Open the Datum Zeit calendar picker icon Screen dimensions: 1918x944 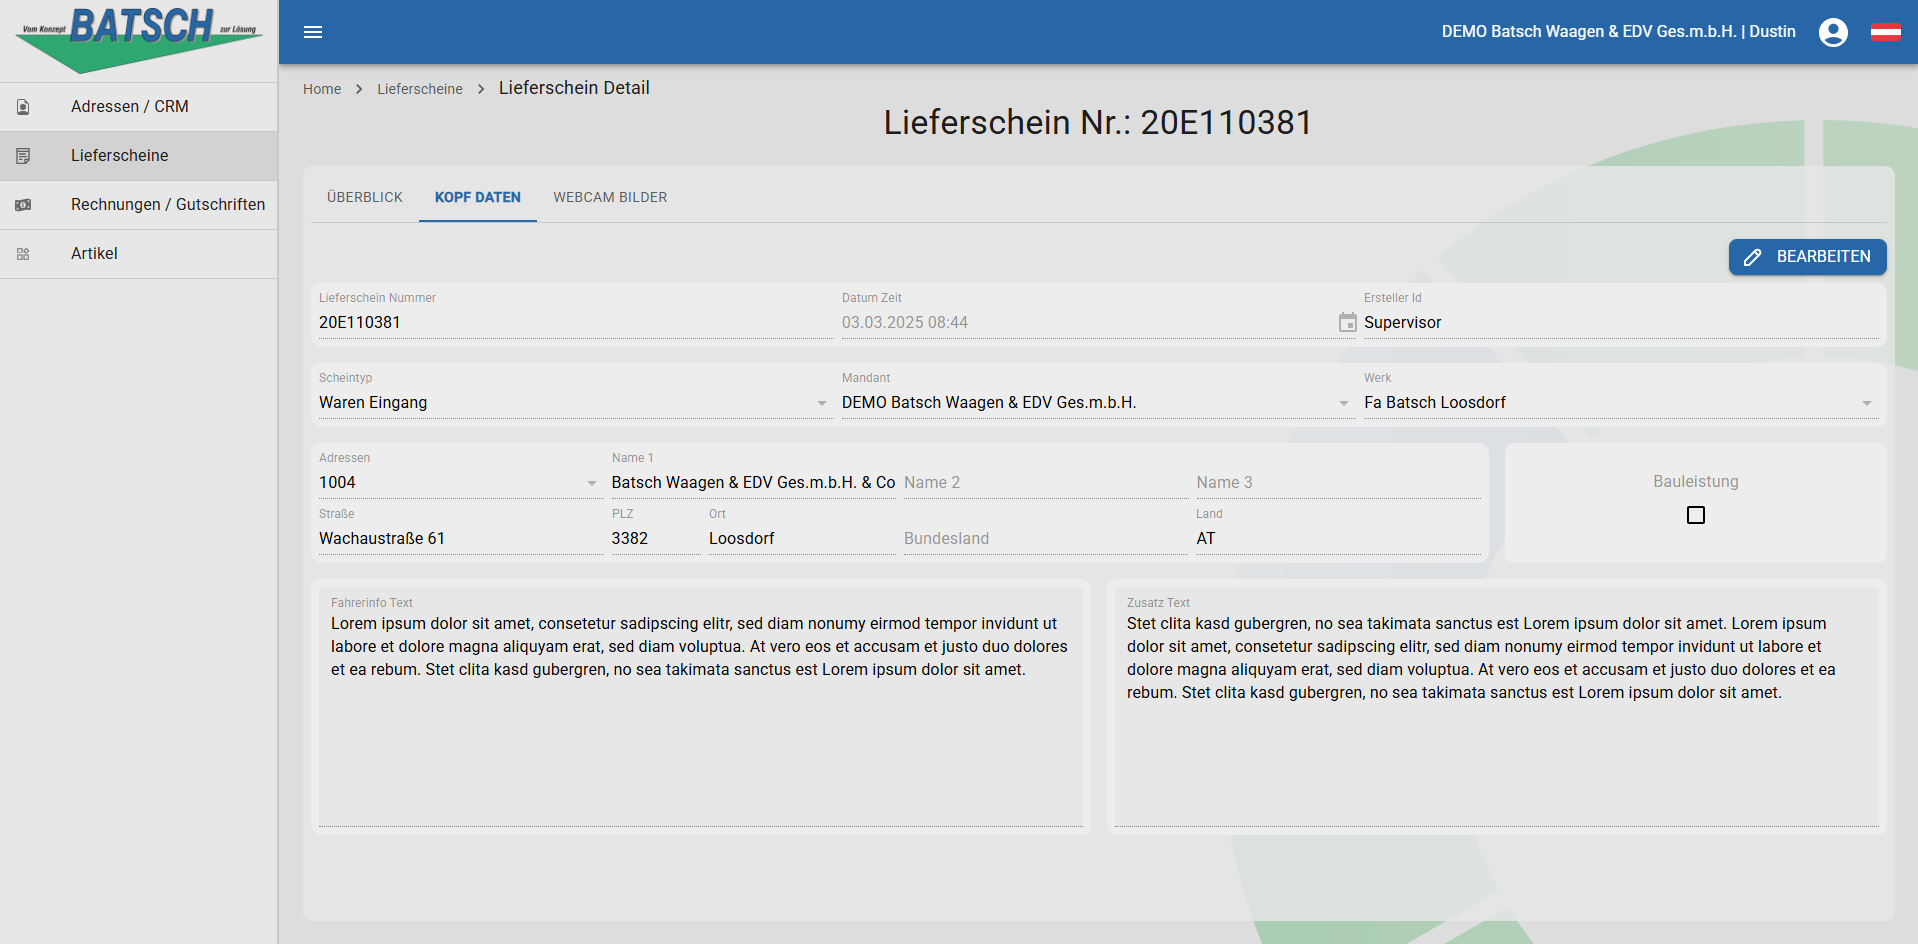click(1347, 322)
